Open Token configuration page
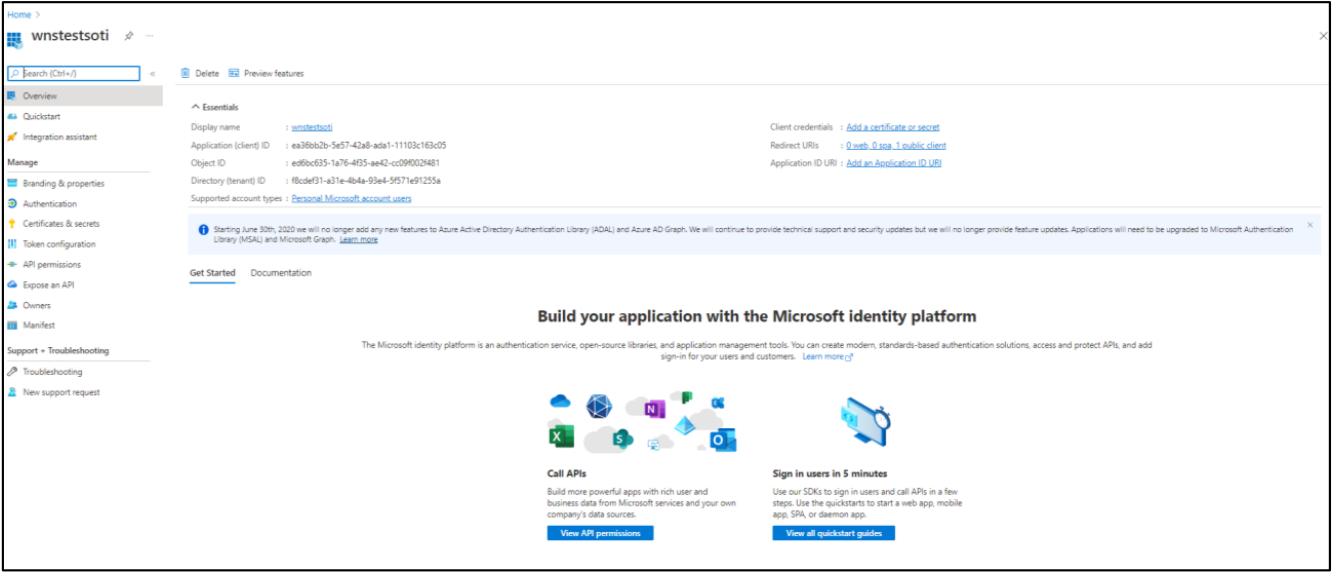 tap(59, 244)
